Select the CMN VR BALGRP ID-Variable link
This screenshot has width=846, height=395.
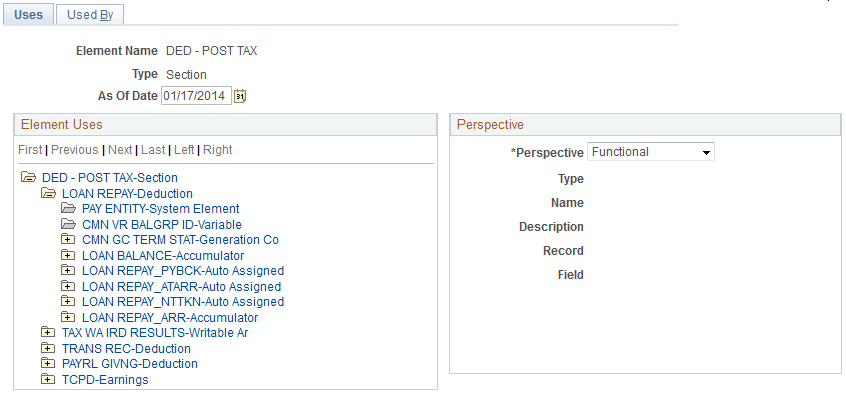[162, 224]
